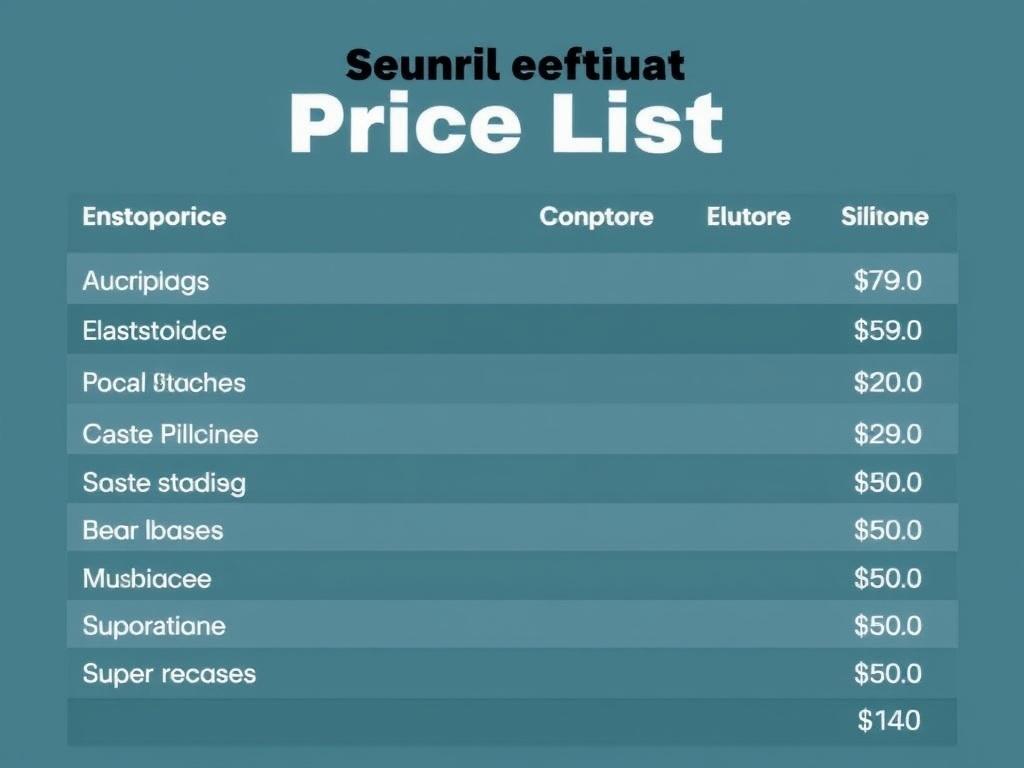The height and width of the screenshot is (768, 1024).
Task: Choose the Caste Pillcinee item
Action: click(170, 434)
